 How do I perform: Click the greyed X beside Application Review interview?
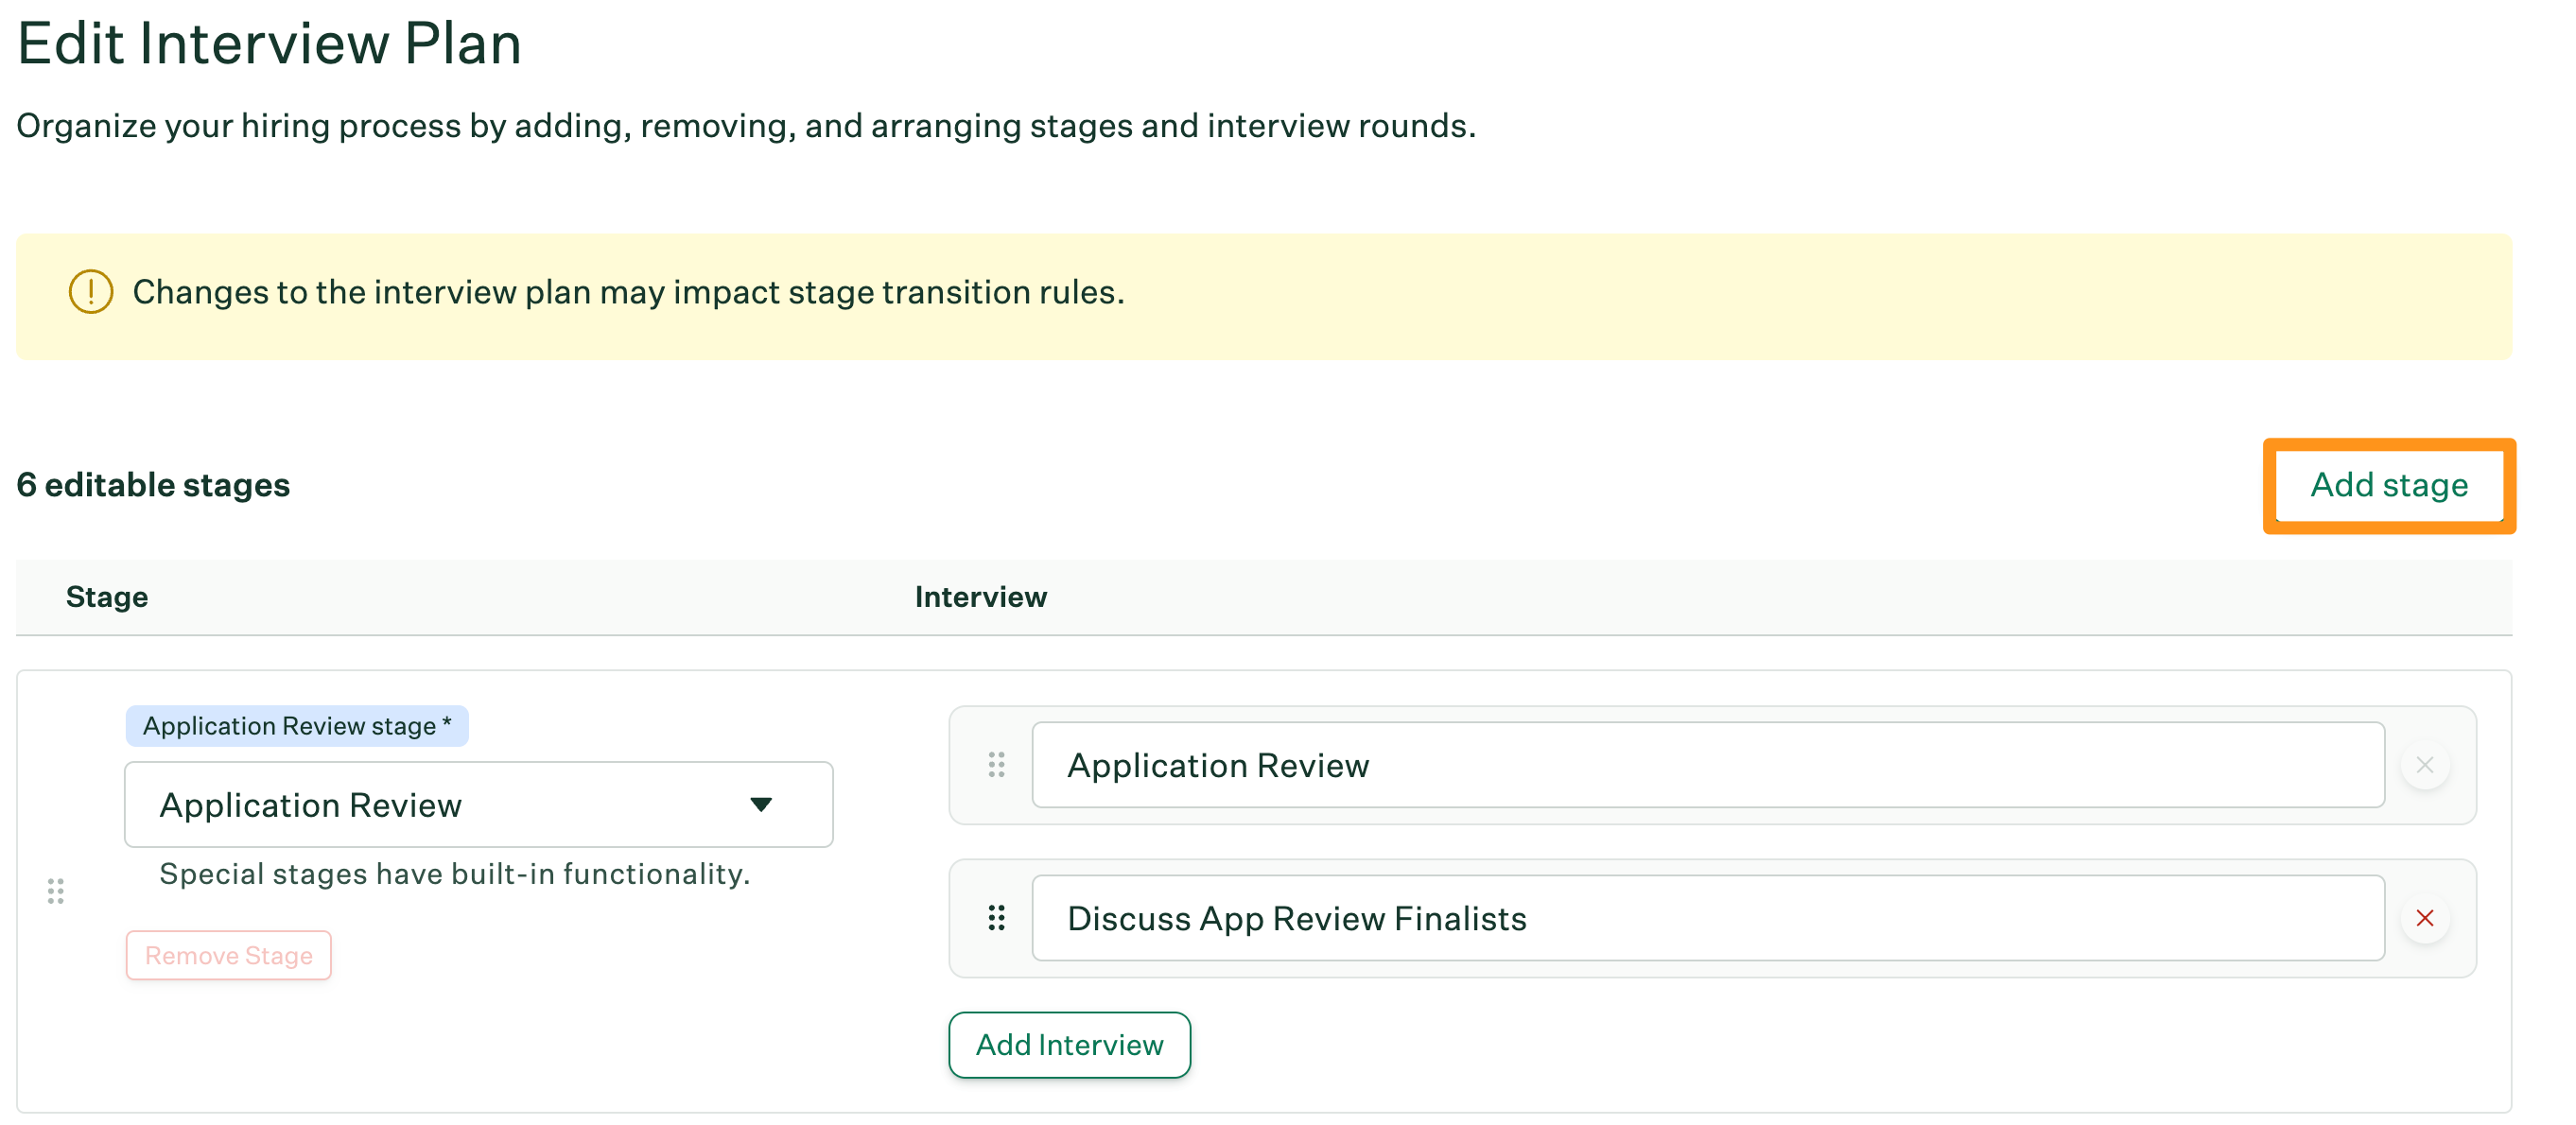[x=2424, y=765]
